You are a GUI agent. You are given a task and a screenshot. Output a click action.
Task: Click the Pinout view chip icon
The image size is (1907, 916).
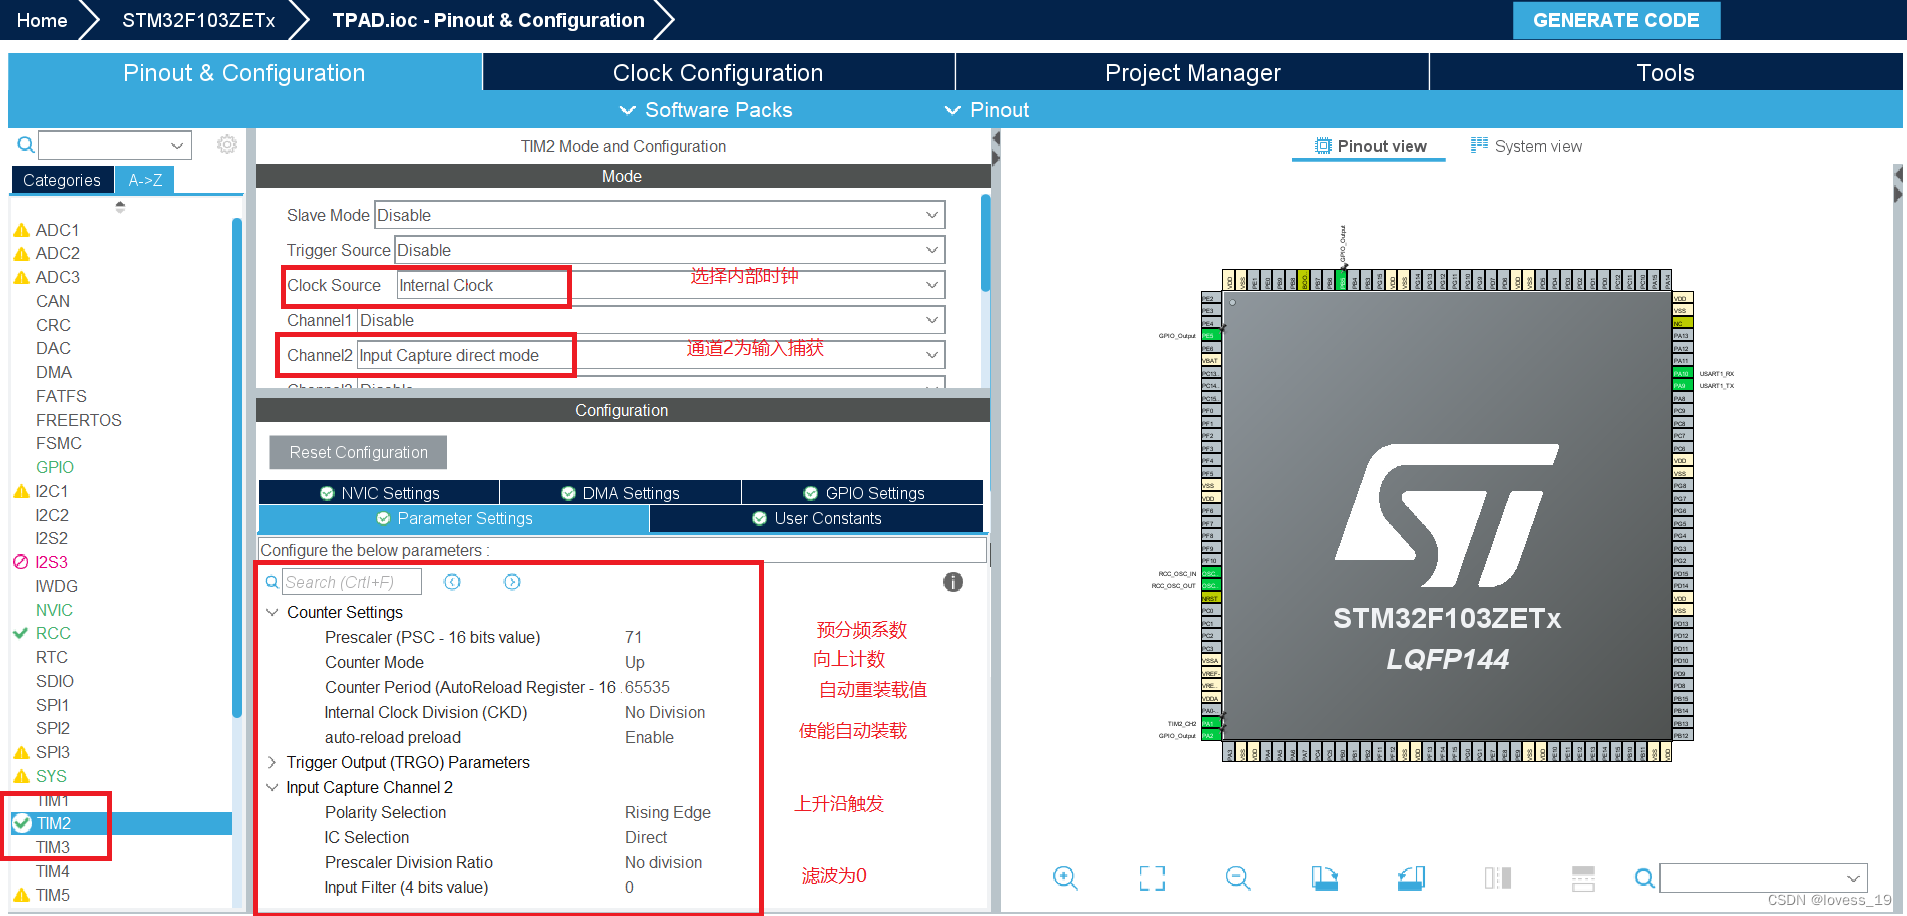pos(1323,146)
